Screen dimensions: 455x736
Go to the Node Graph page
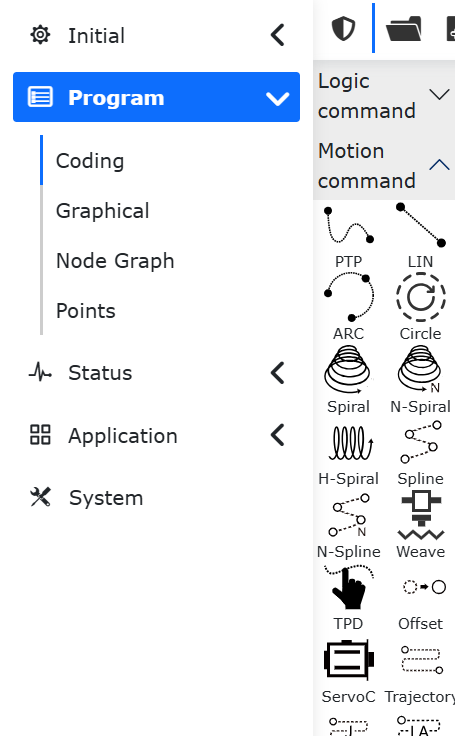coord(115,261)
